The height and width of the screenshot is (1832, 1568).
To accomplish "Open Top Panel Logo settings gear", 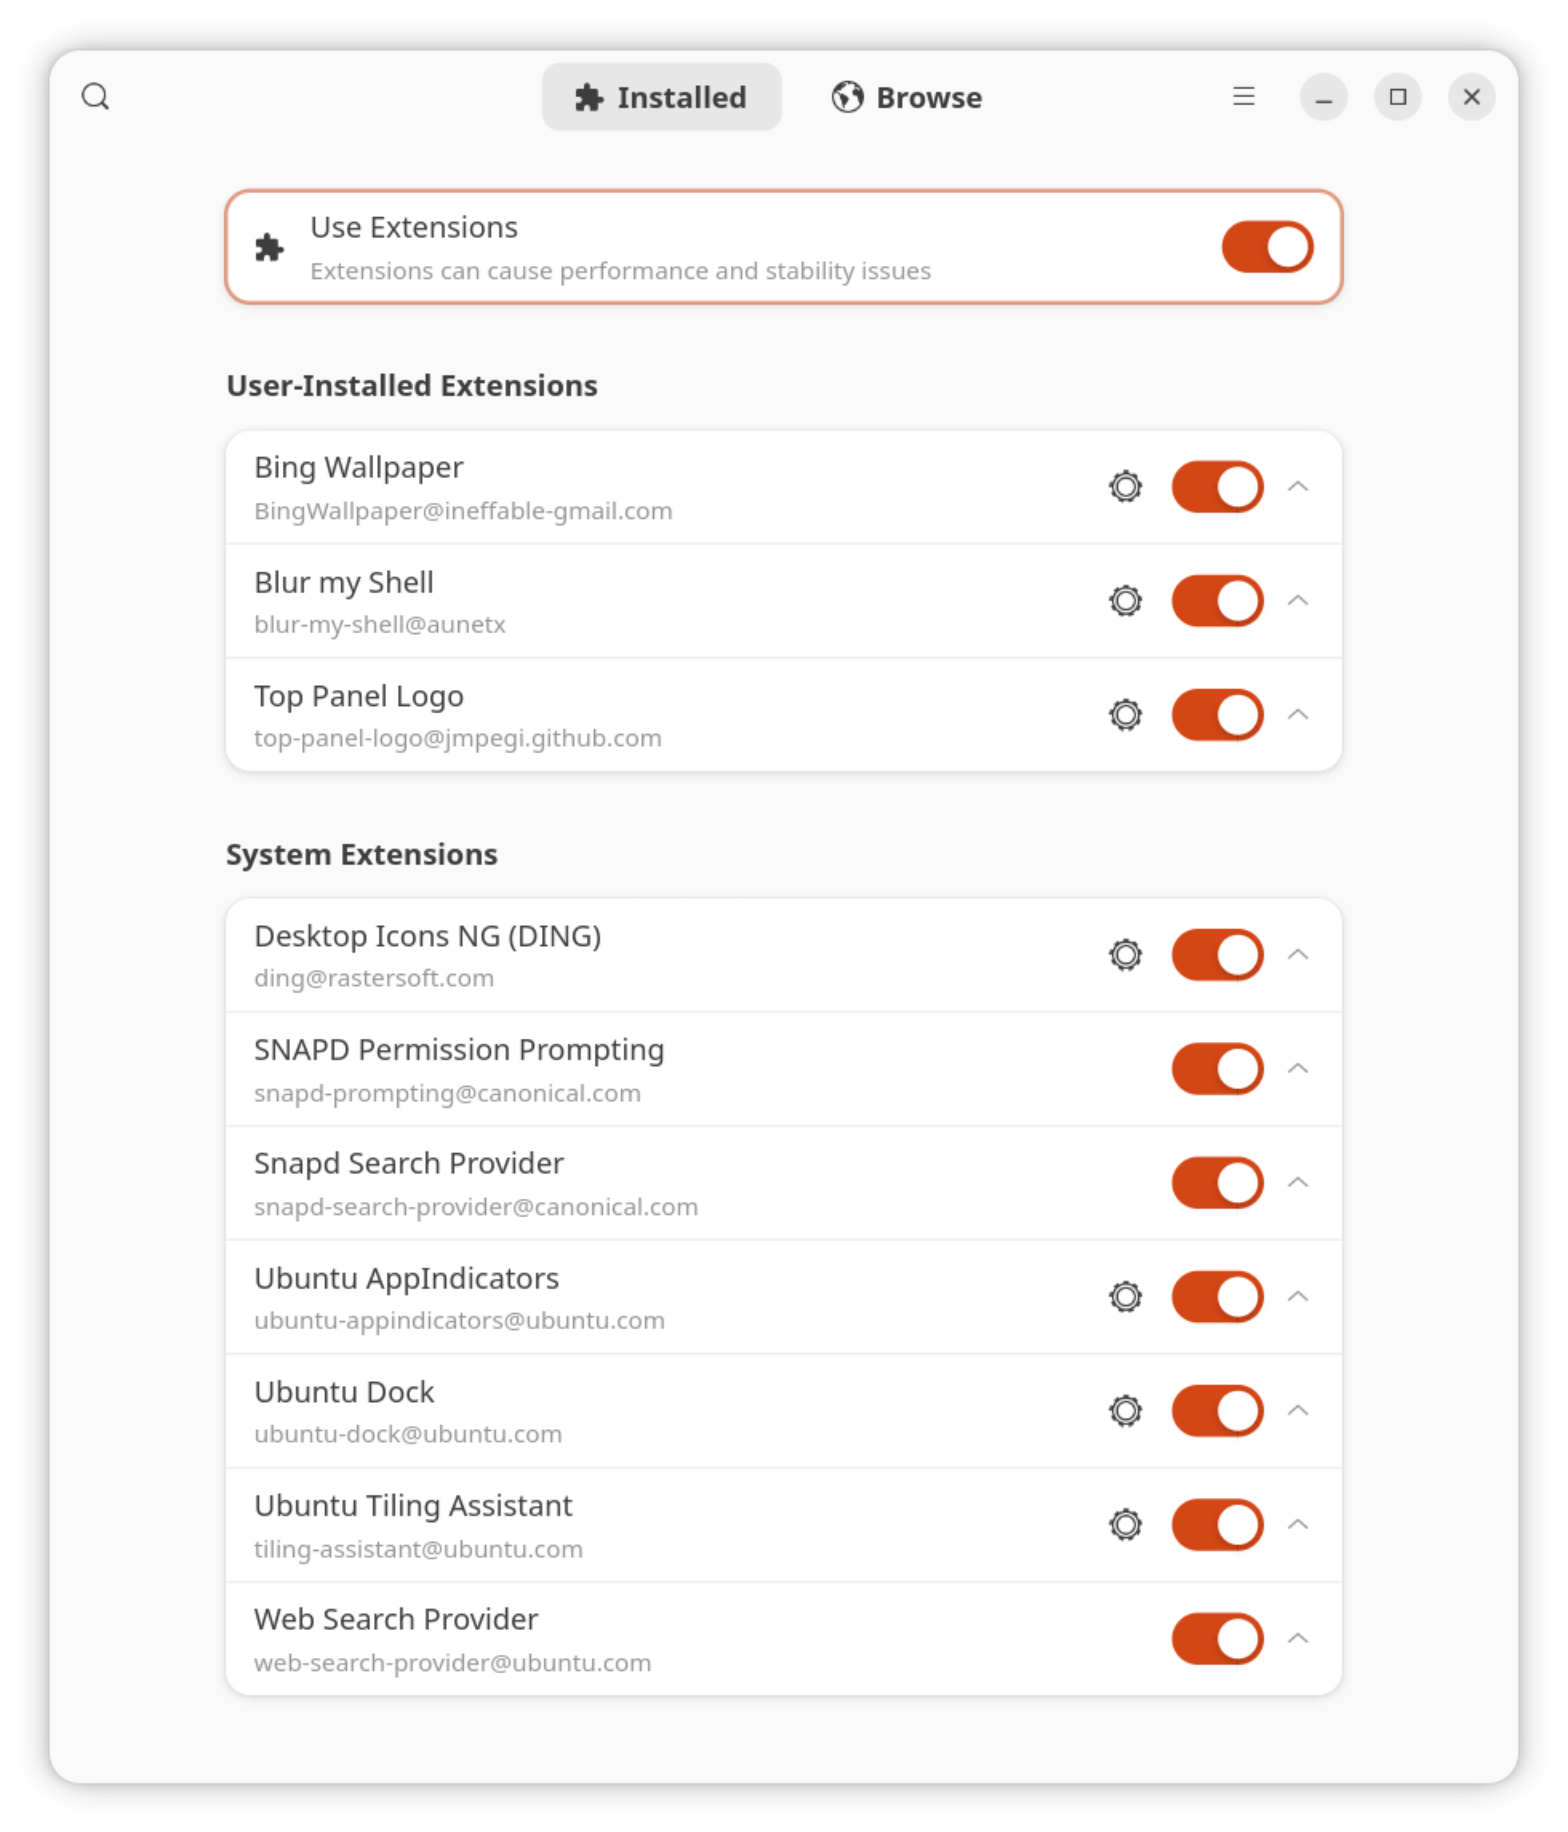I will point(1125,715).
